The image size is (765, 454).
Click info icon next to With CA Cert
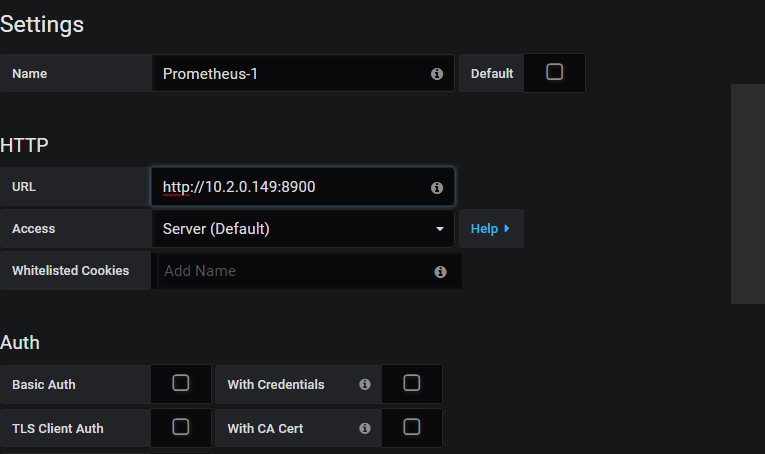[x=364, y=428]
